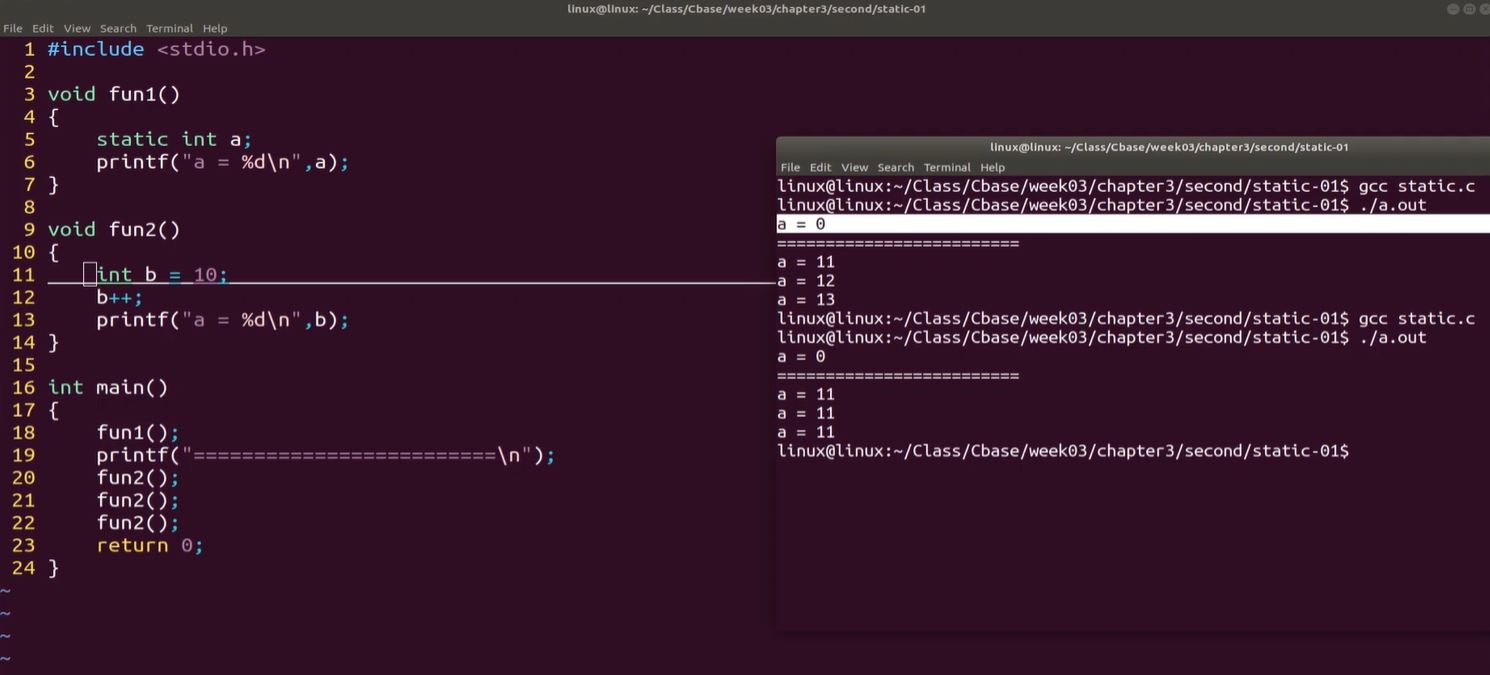Click the 'b++;' statement

[x=120, y=297]
